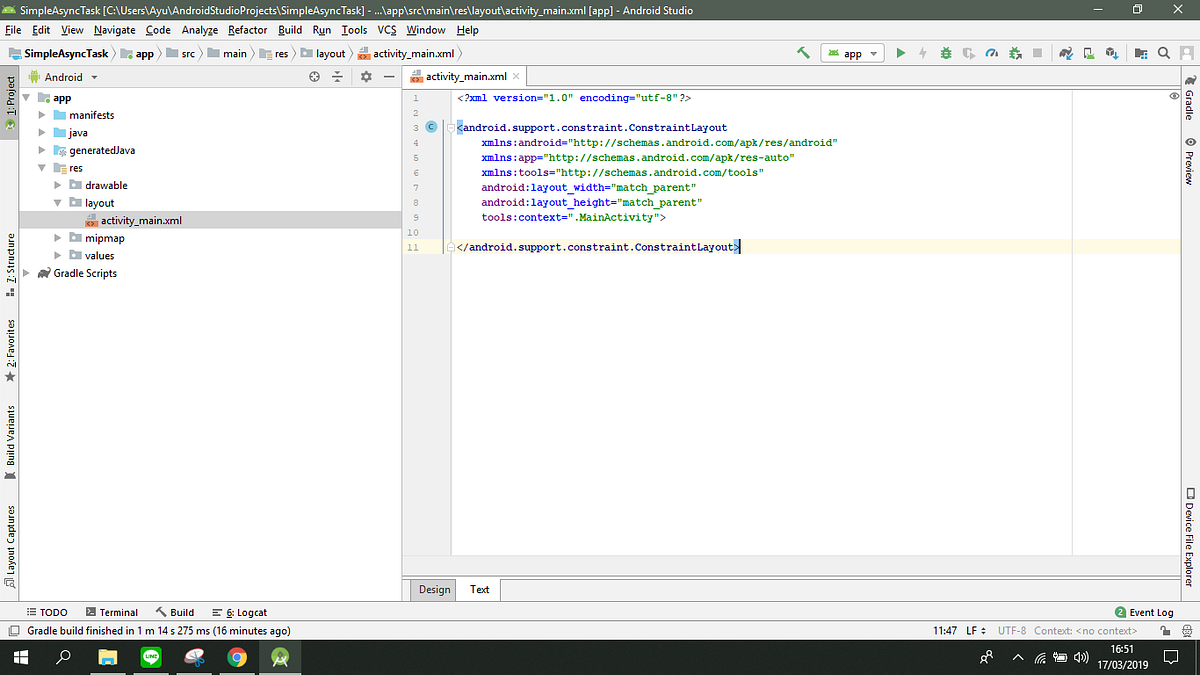Screen dimensions: 1200x675
Task: Expand the java folder in project tree
Action: (43, 132)
